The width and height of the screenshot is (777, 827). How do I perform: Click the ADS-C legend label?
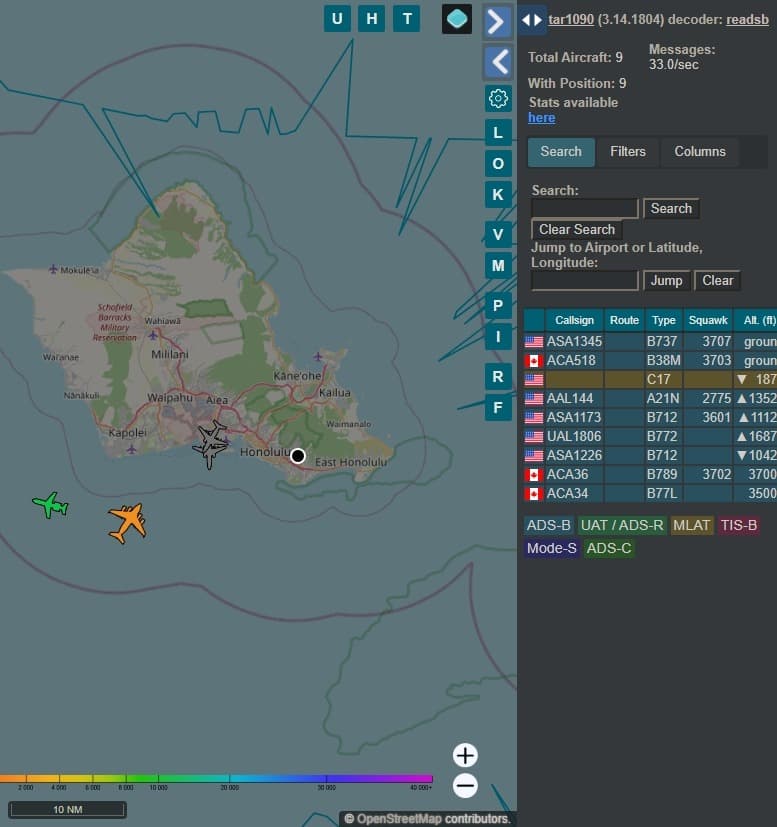point(609,549)
